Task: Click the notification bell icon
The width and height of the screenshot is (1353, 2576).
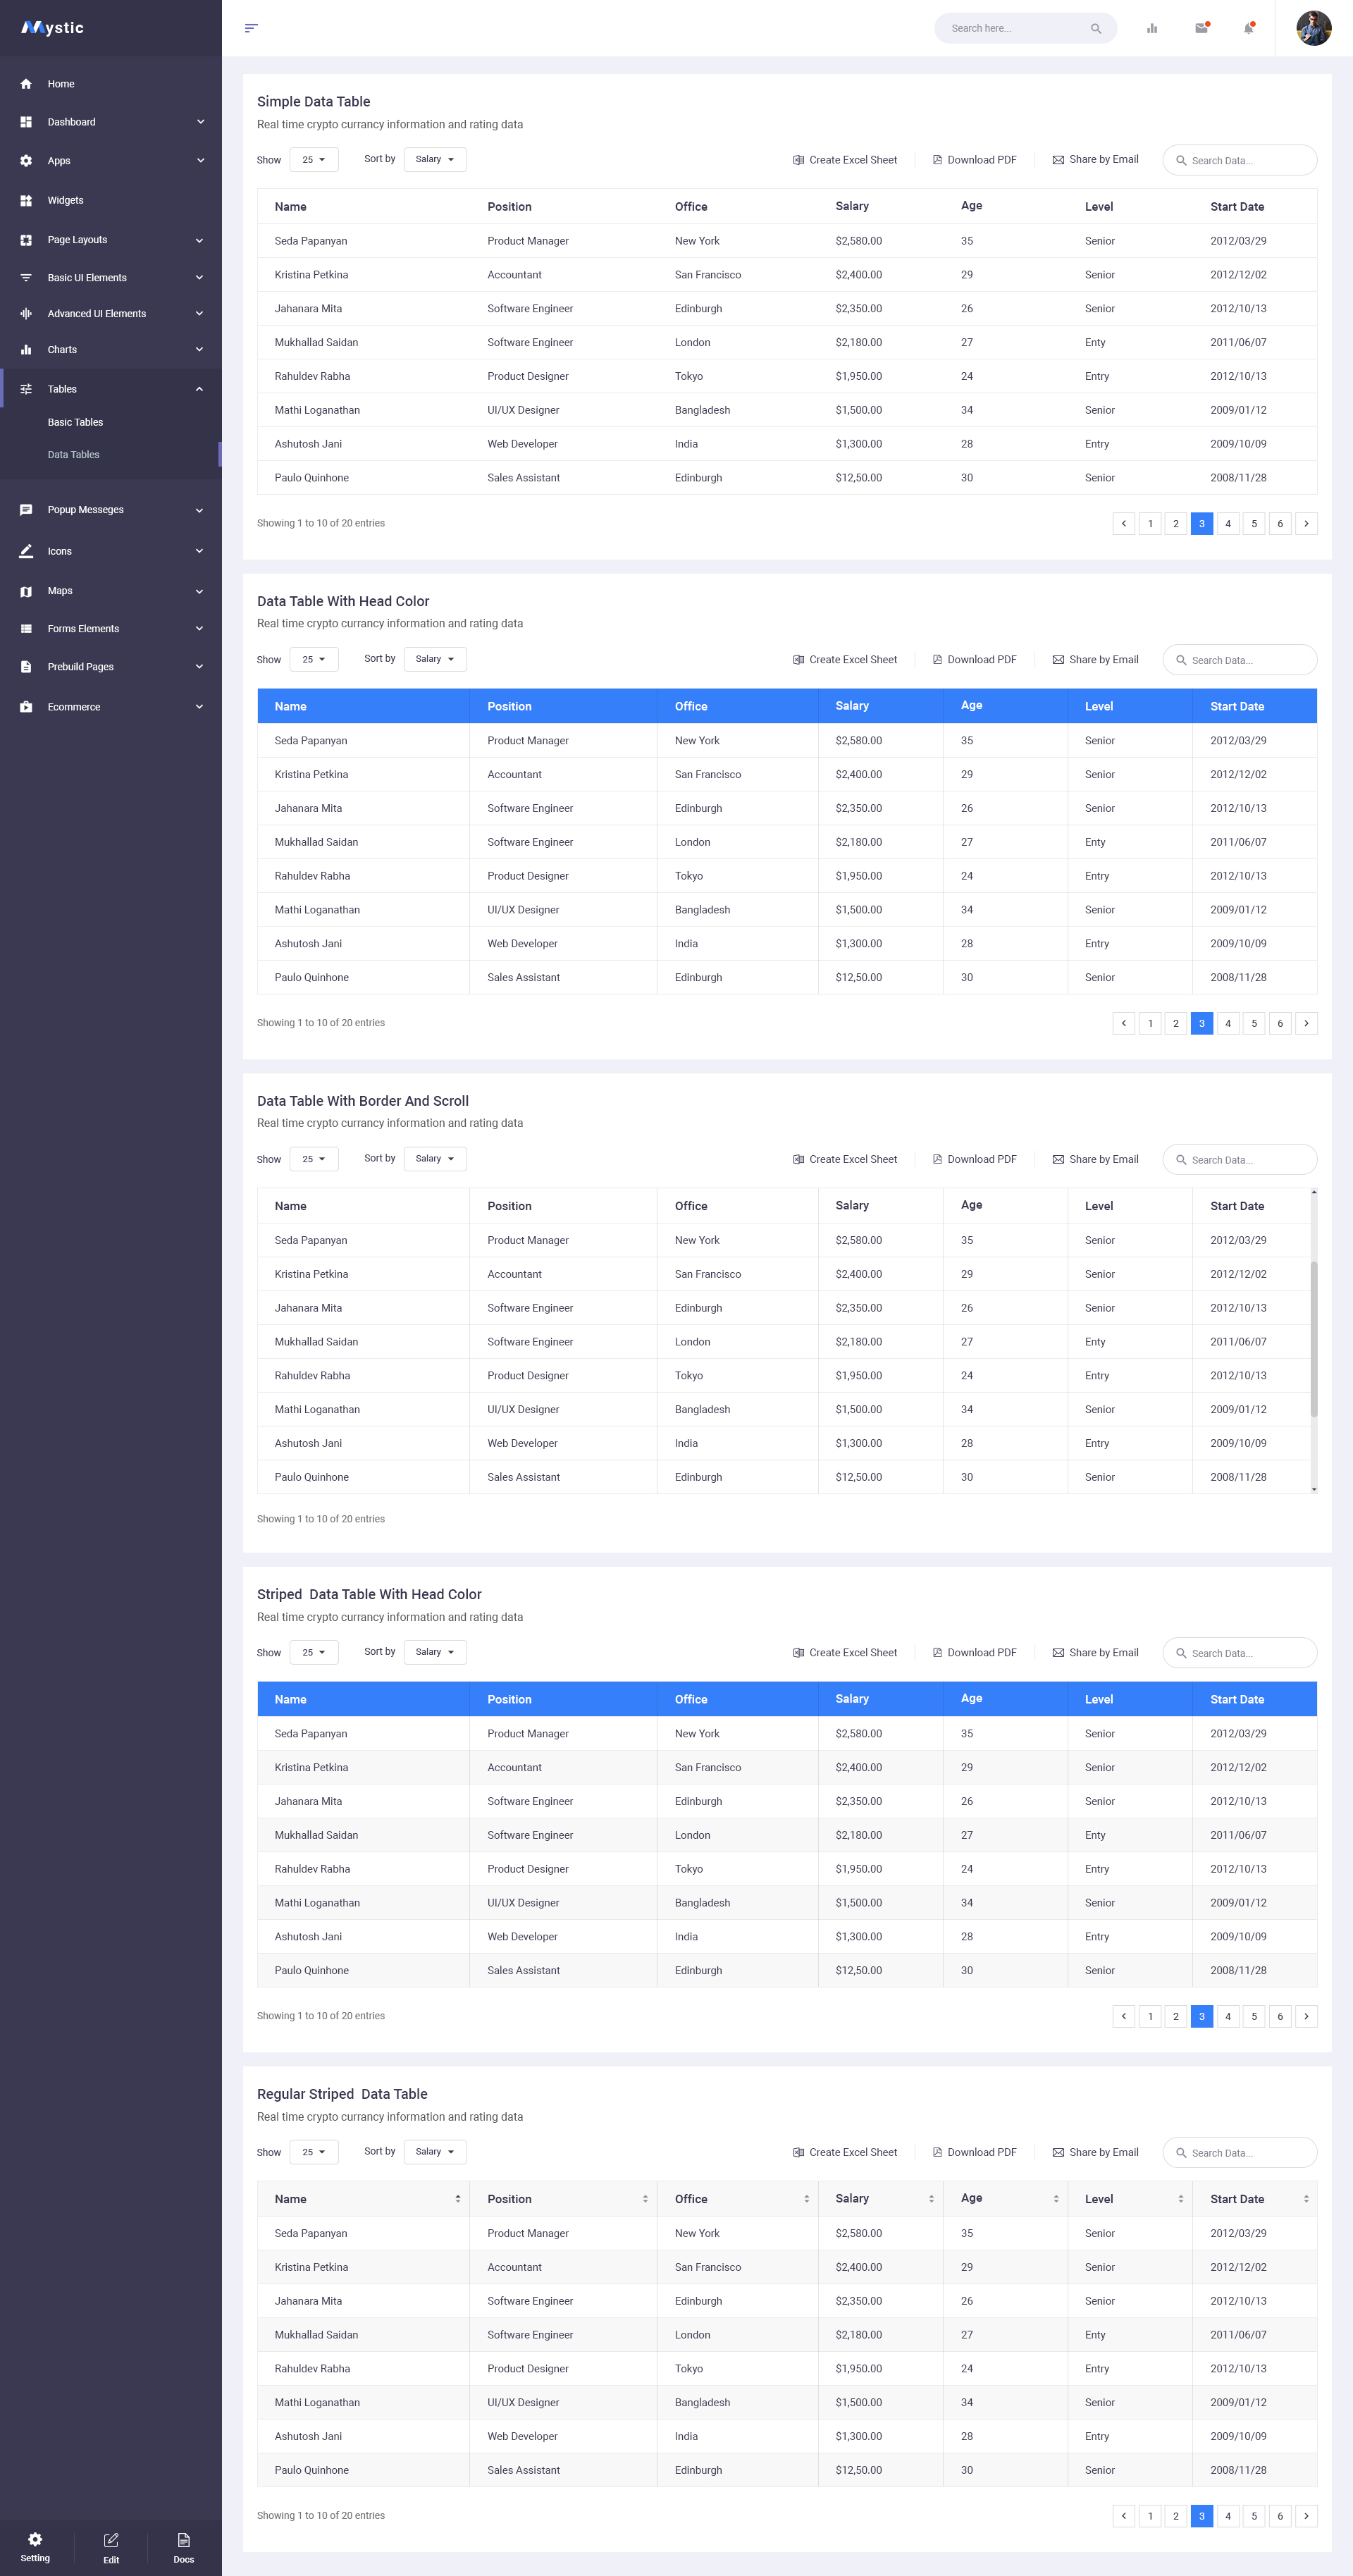Action: (x=1248, y=28)
